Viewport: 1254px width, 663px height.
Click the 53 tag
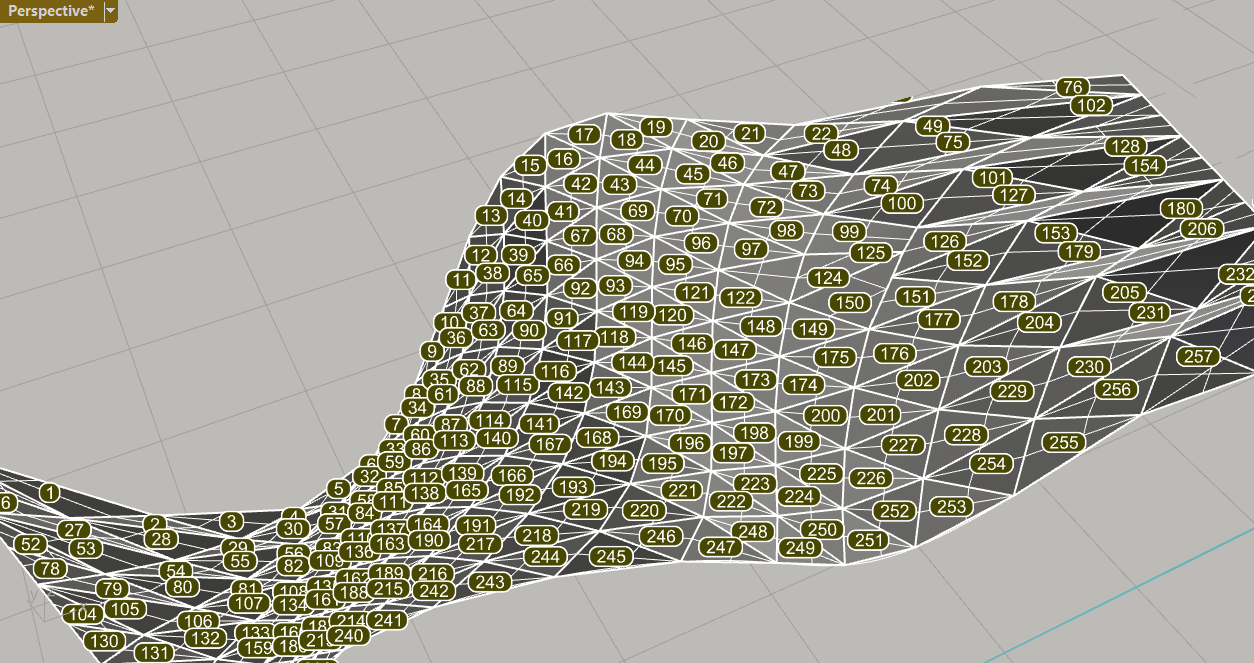[87, 548]
